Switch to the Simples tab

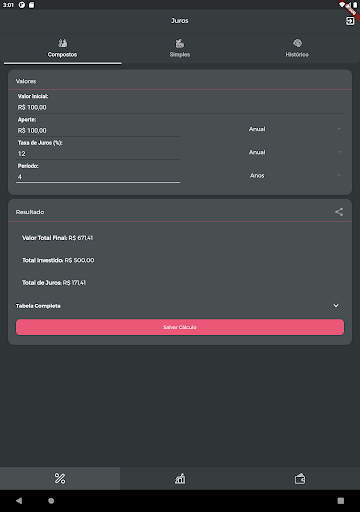180,48
